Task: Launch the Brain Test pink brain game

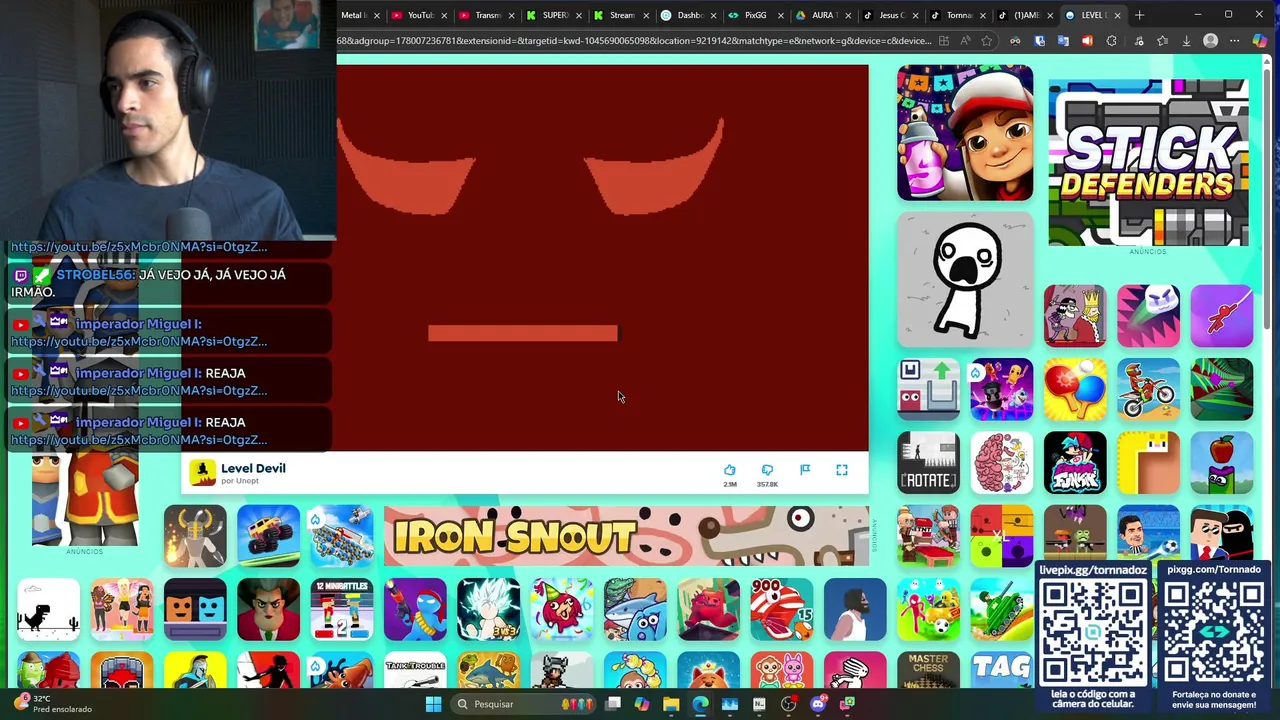Action: coord(1001,463)
